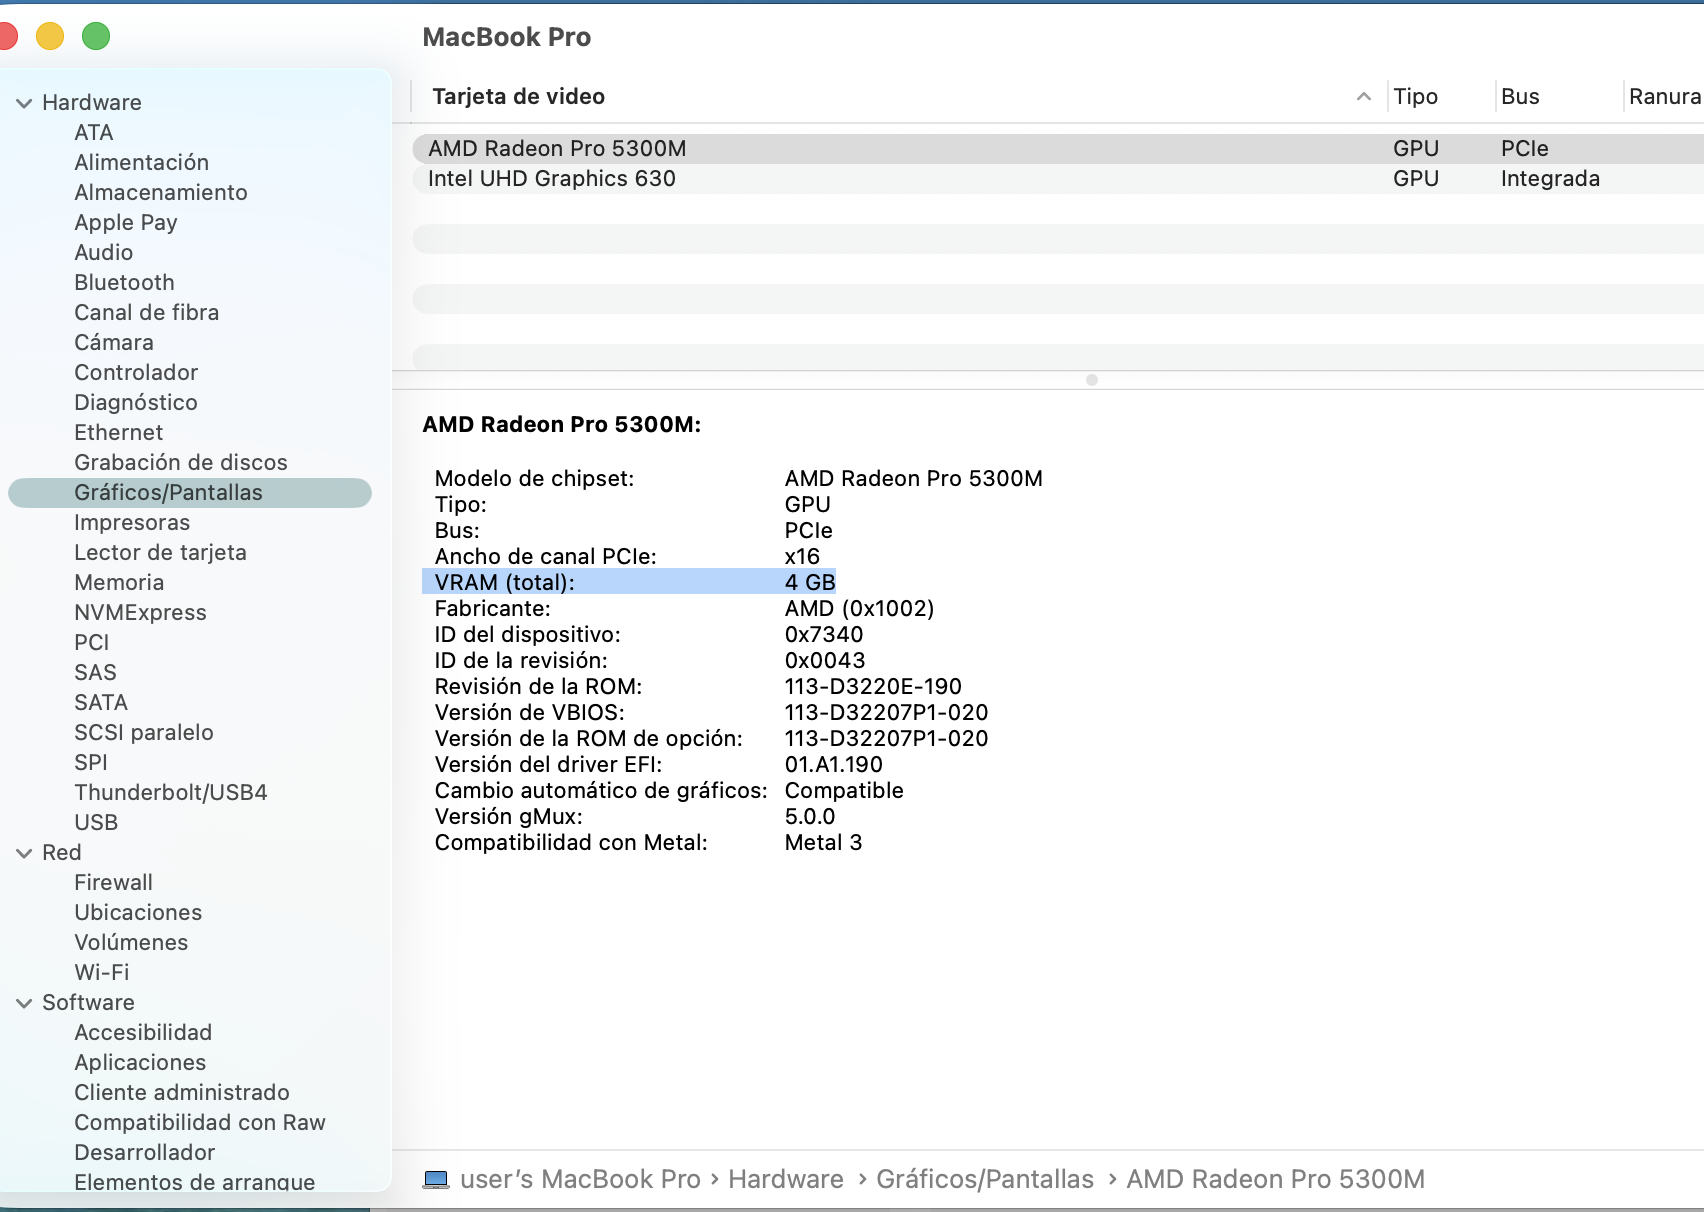Viewport: 1704px width, 1212px height.
Task: Sort by the Ranura column header
Action: (1665, 97)
